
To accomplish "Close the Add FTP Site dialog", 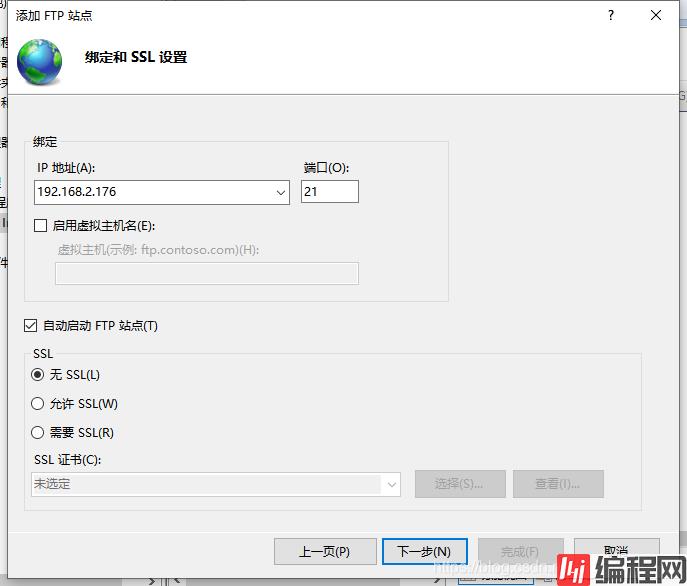I will coord(656,15).
